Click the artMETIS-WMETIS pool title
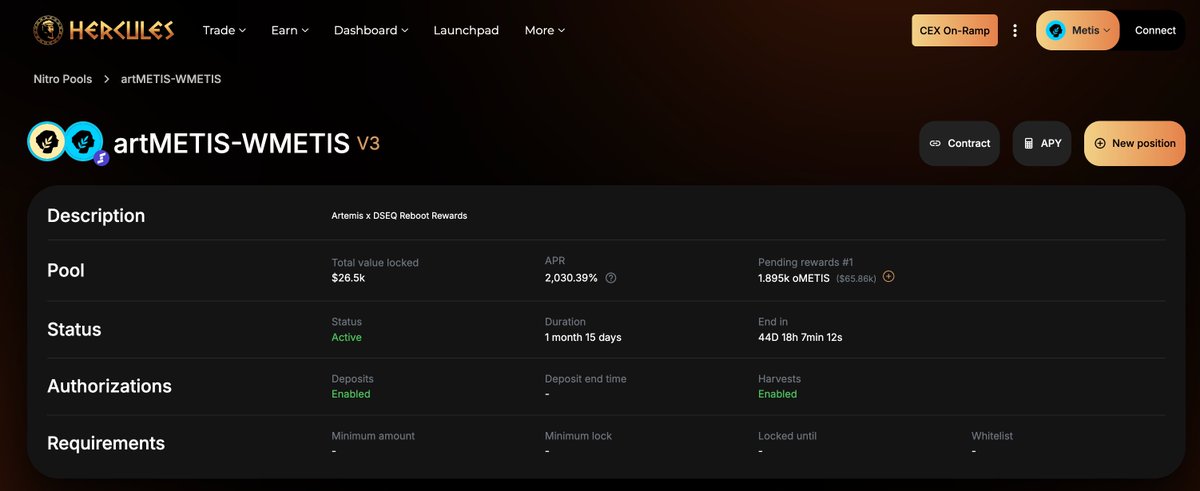Viewport: 1200px width, 491px height. 231,143
